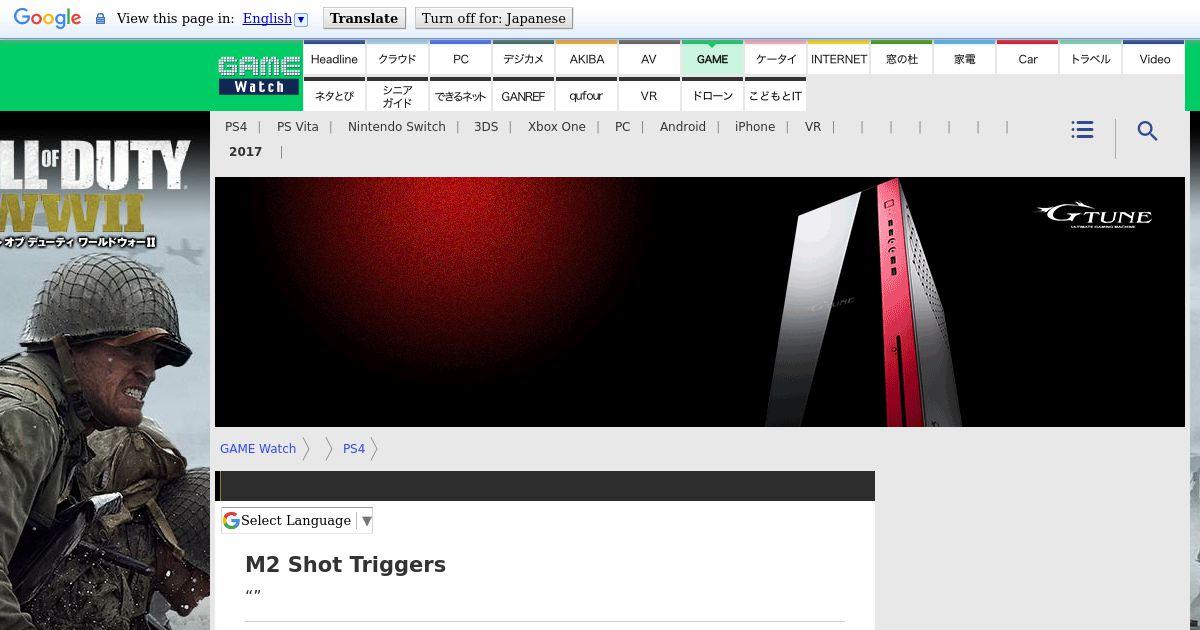The height and width of the screenshot is (630, 1200).
Task: Open the 窓の杜 tab
Action: [x=901, y=58]
